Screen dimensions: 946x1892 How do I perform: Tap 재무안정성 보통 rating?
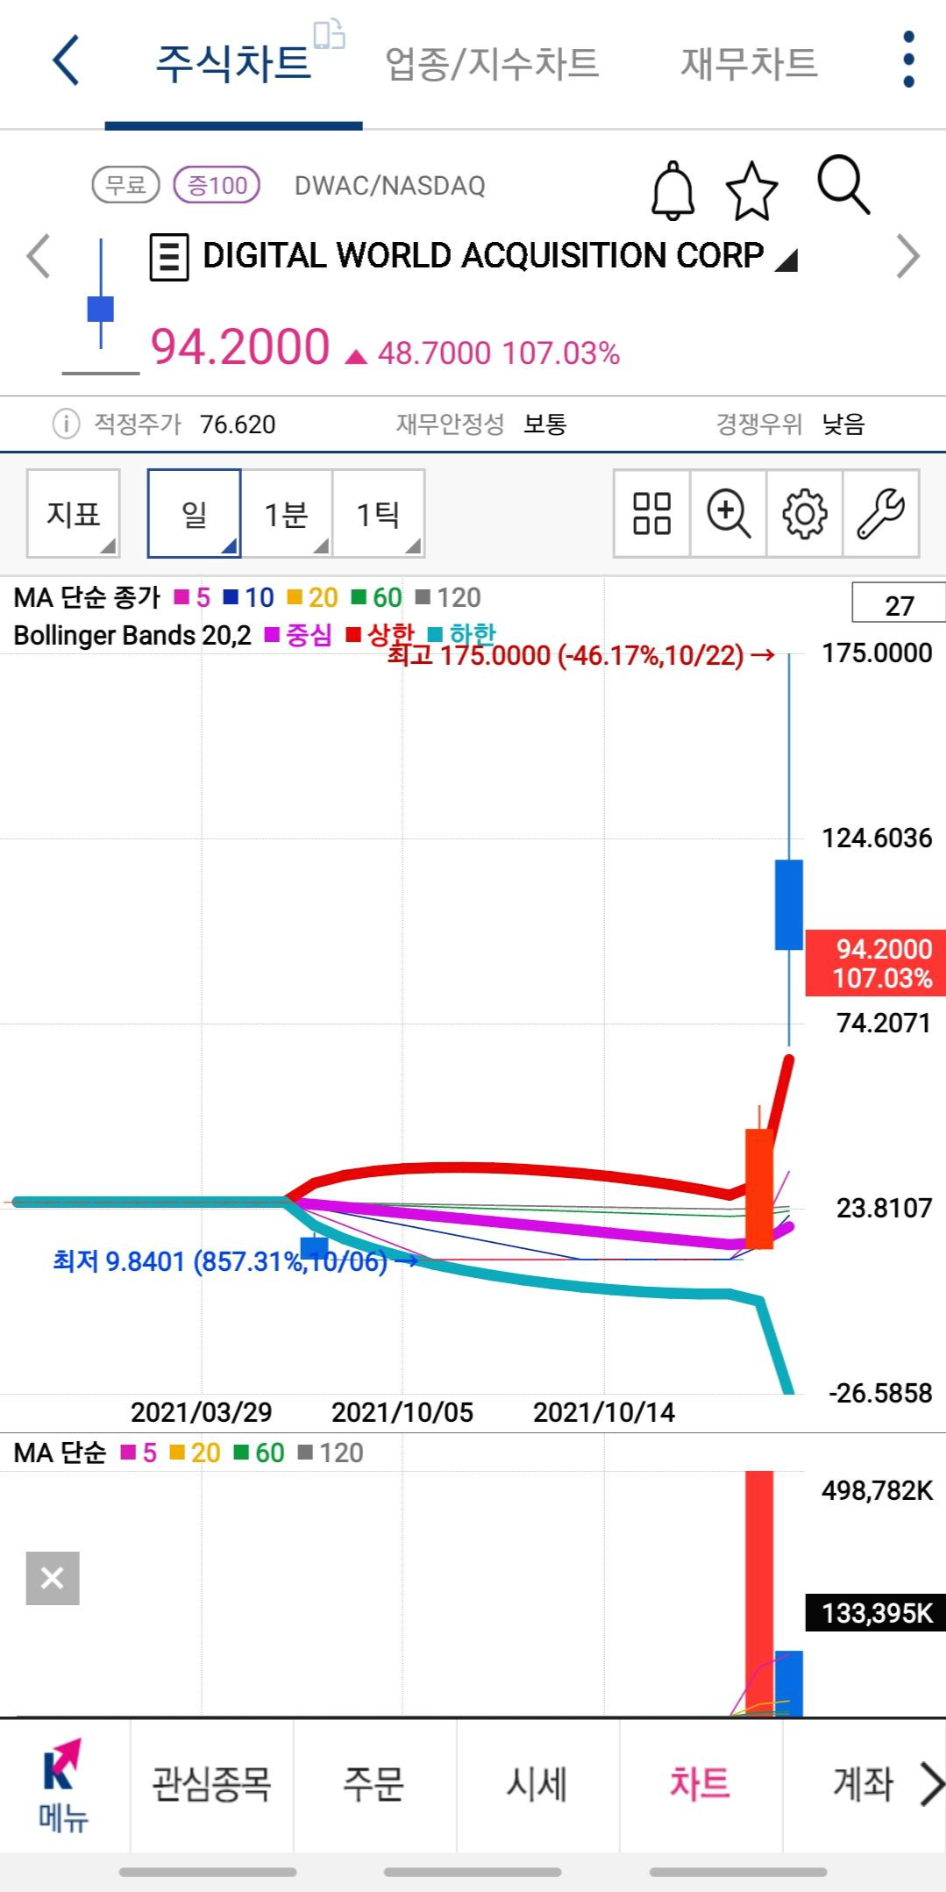pyautogui.click(x=545, y=424)
